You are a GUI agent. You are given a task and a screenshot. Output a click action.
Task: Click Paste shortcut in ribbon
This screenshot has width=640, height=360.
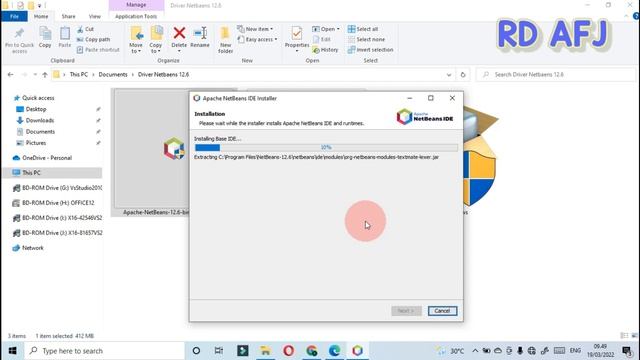[98, 49]
